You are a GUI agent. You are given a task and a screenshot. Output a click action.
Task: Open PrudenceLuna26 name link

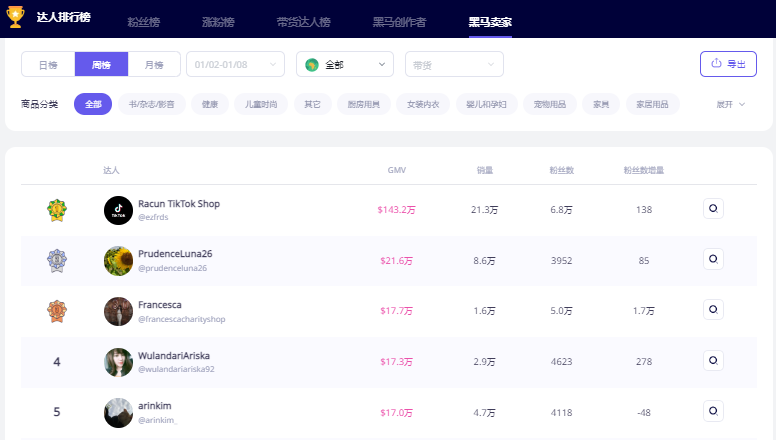[x=175, y=254]
